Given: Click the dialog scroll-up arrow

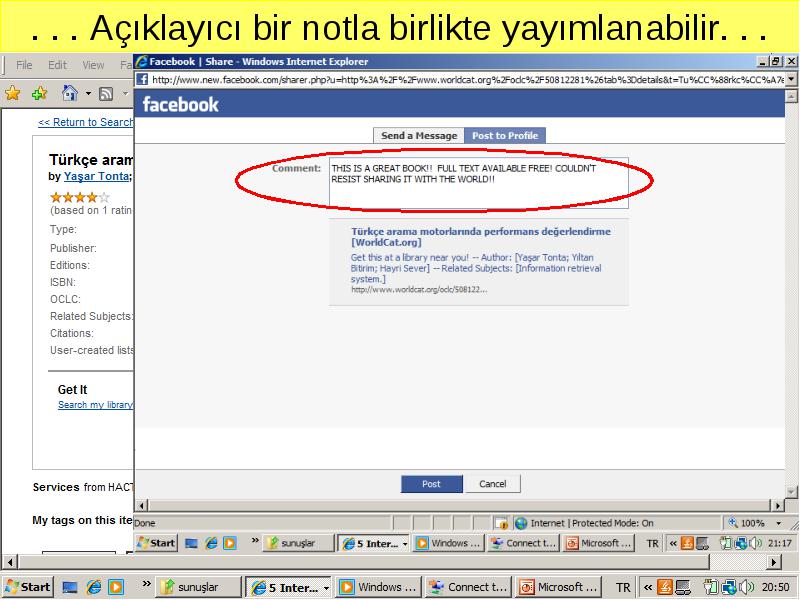Looking at the screenshot, I should click(x=791, y=96).
